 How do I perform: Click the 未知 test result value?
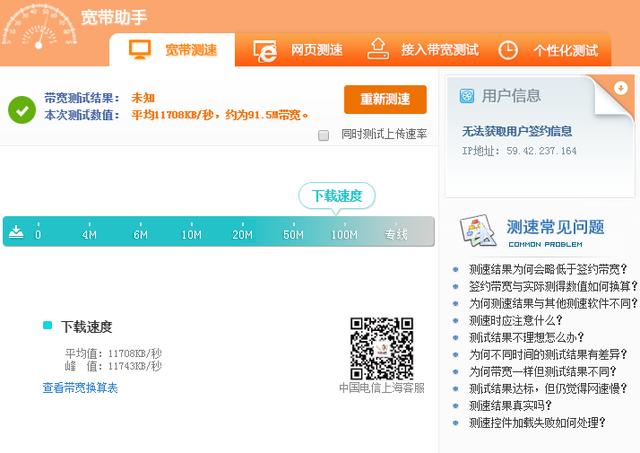pos(143,98)
